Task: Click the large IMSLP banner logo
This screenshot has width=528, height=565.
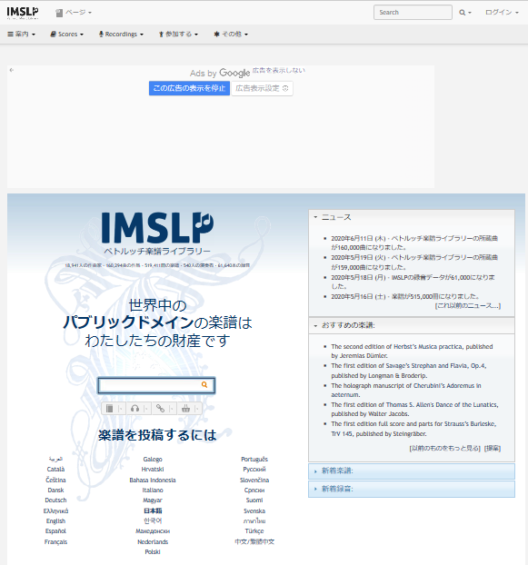Action: 157,228
